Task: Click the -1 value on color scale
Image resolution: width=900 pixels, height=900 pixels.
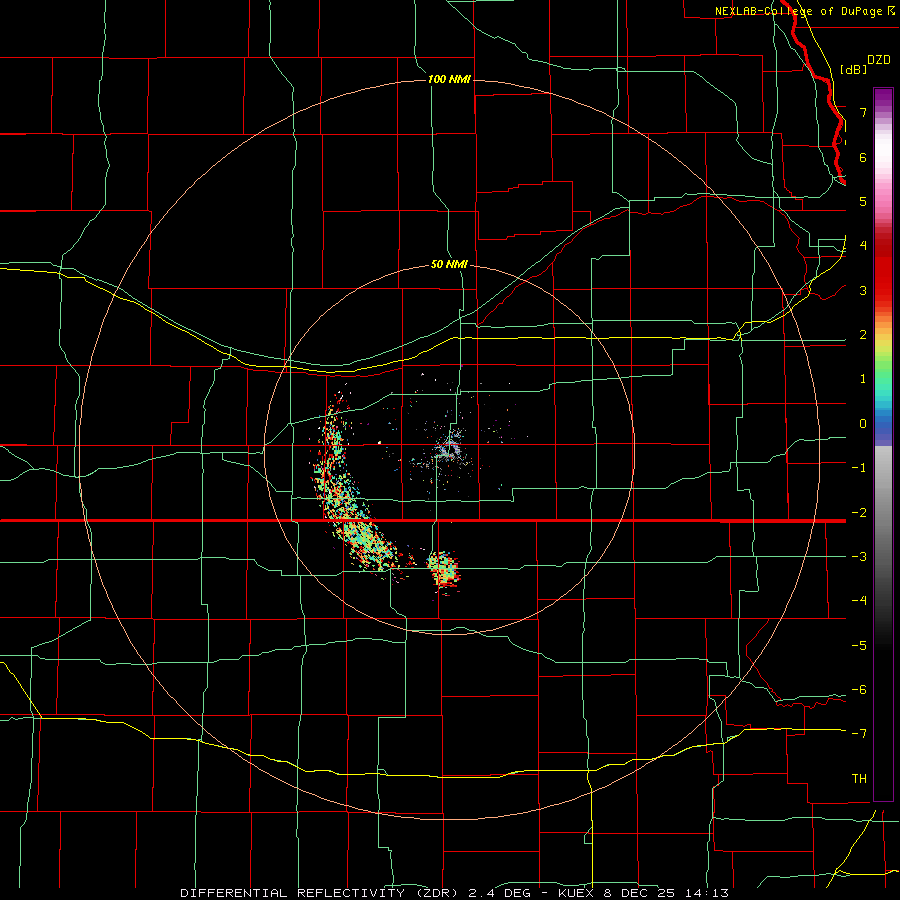Action: point(859,468)
